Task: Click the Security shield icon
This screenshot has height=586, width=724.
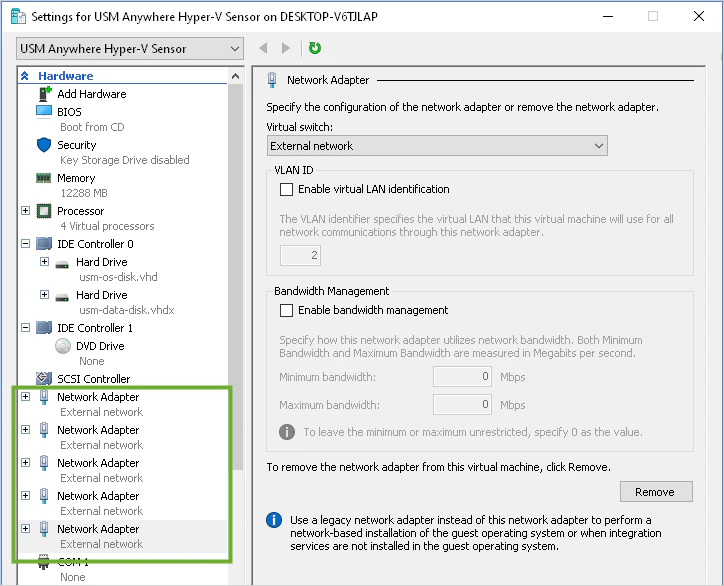Action: click(x=44, y=145)
